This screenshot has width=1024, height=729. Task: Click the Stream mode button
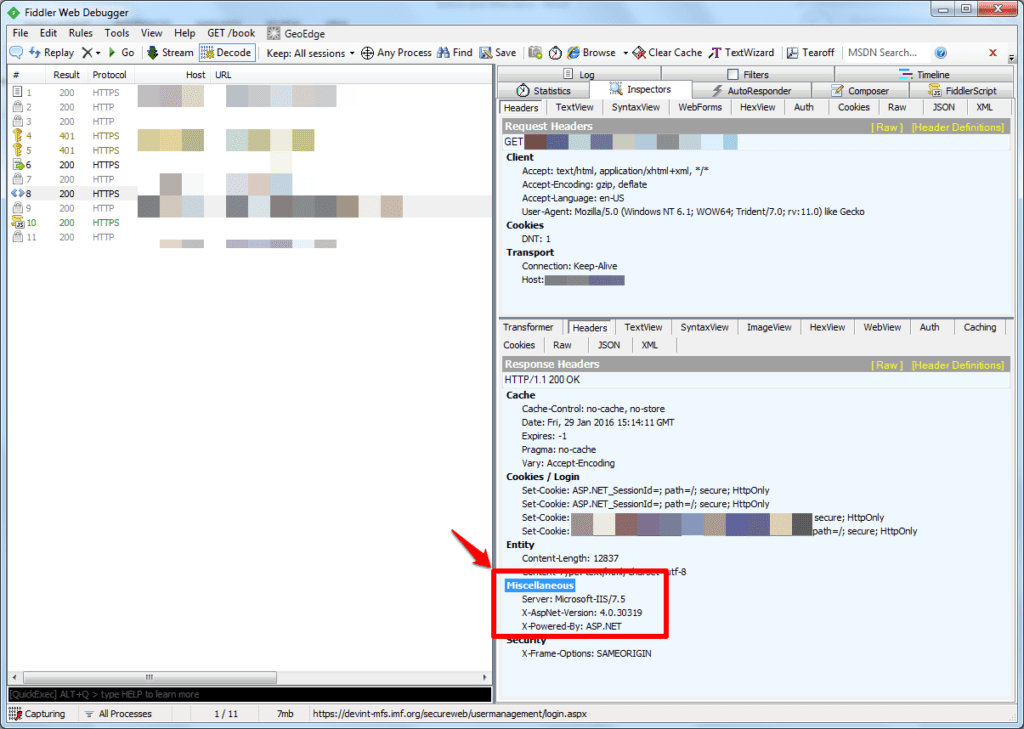pos(170,53)
